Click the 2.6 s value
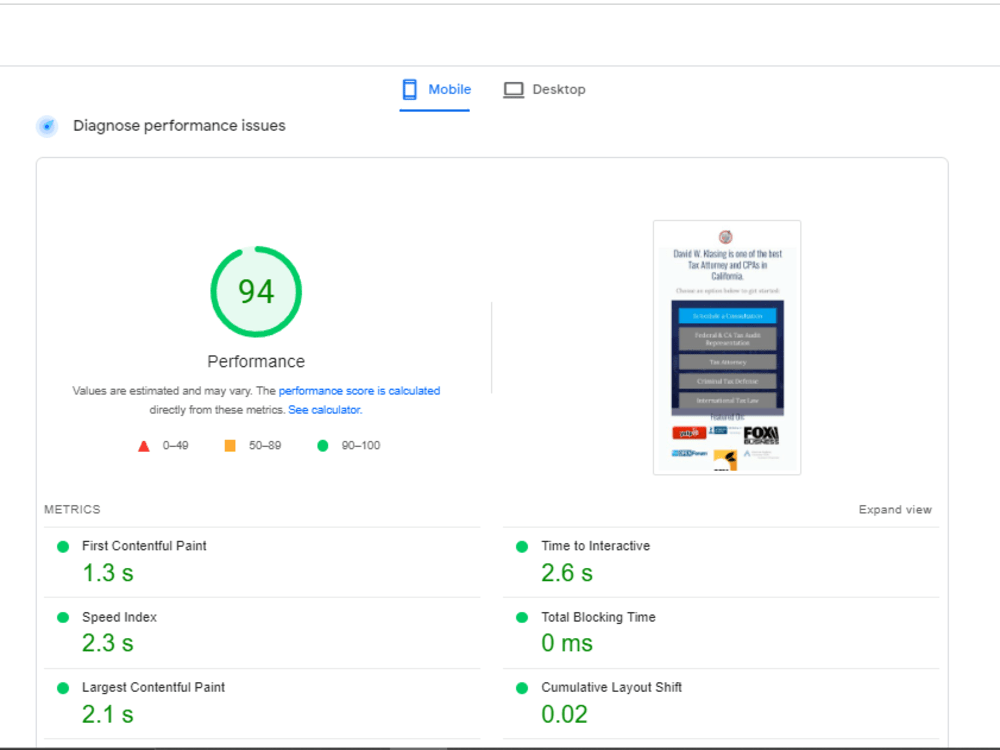This screenshot has height=750, width=1000. click(x=567, y=573)
